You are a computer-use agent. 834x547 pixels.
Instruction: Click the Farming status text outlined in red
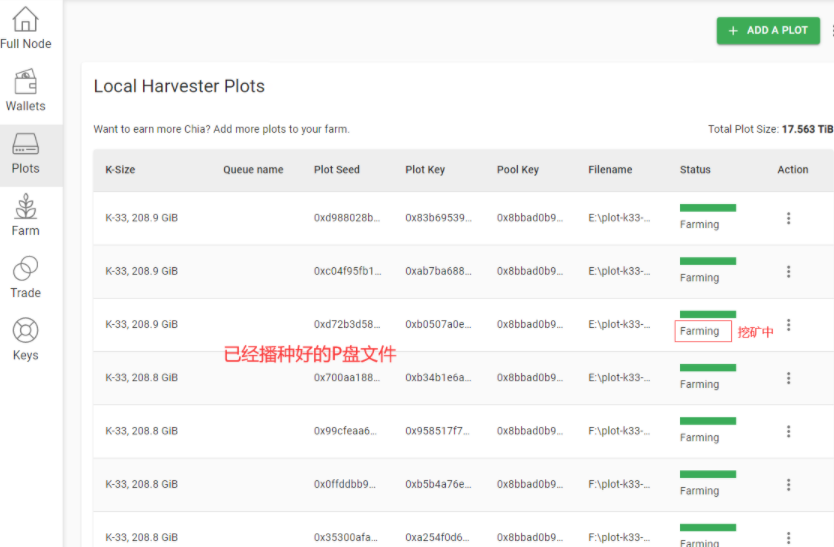700,332
